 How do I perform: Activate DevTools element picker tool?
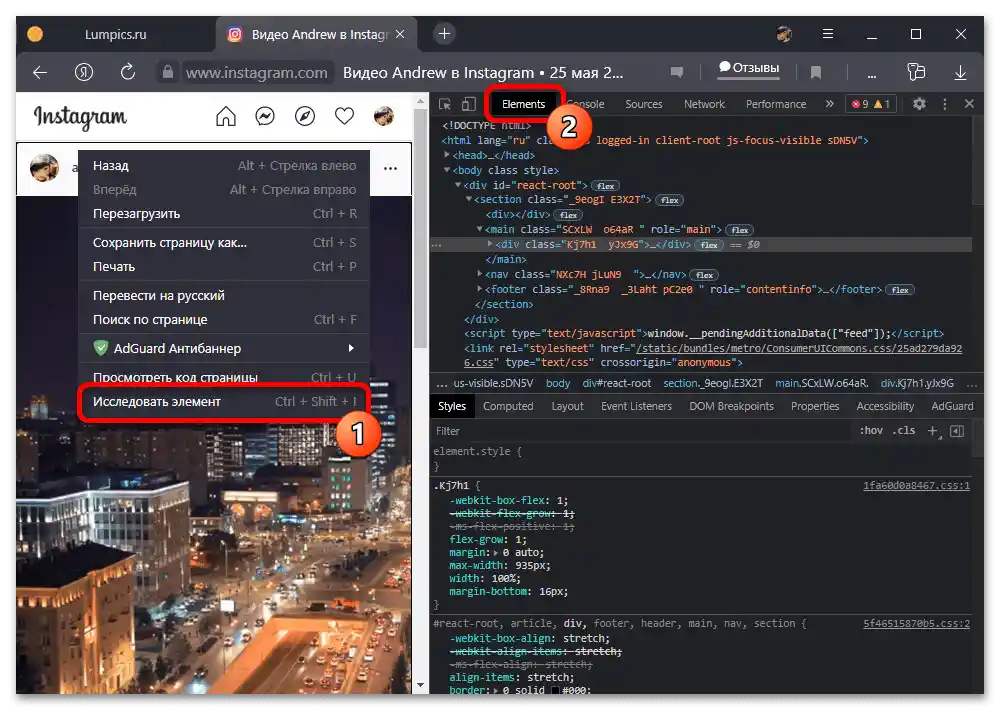pos(445,104)
